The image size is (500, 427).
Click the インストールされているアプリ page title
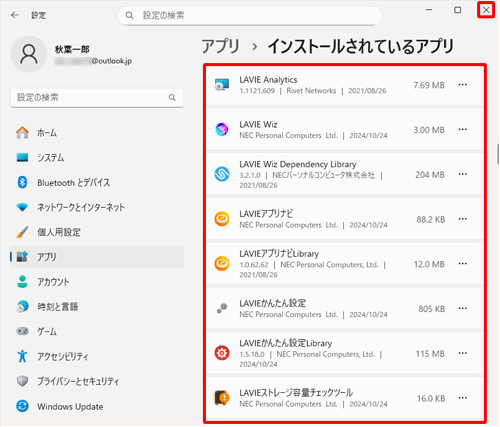pos(361,46)
